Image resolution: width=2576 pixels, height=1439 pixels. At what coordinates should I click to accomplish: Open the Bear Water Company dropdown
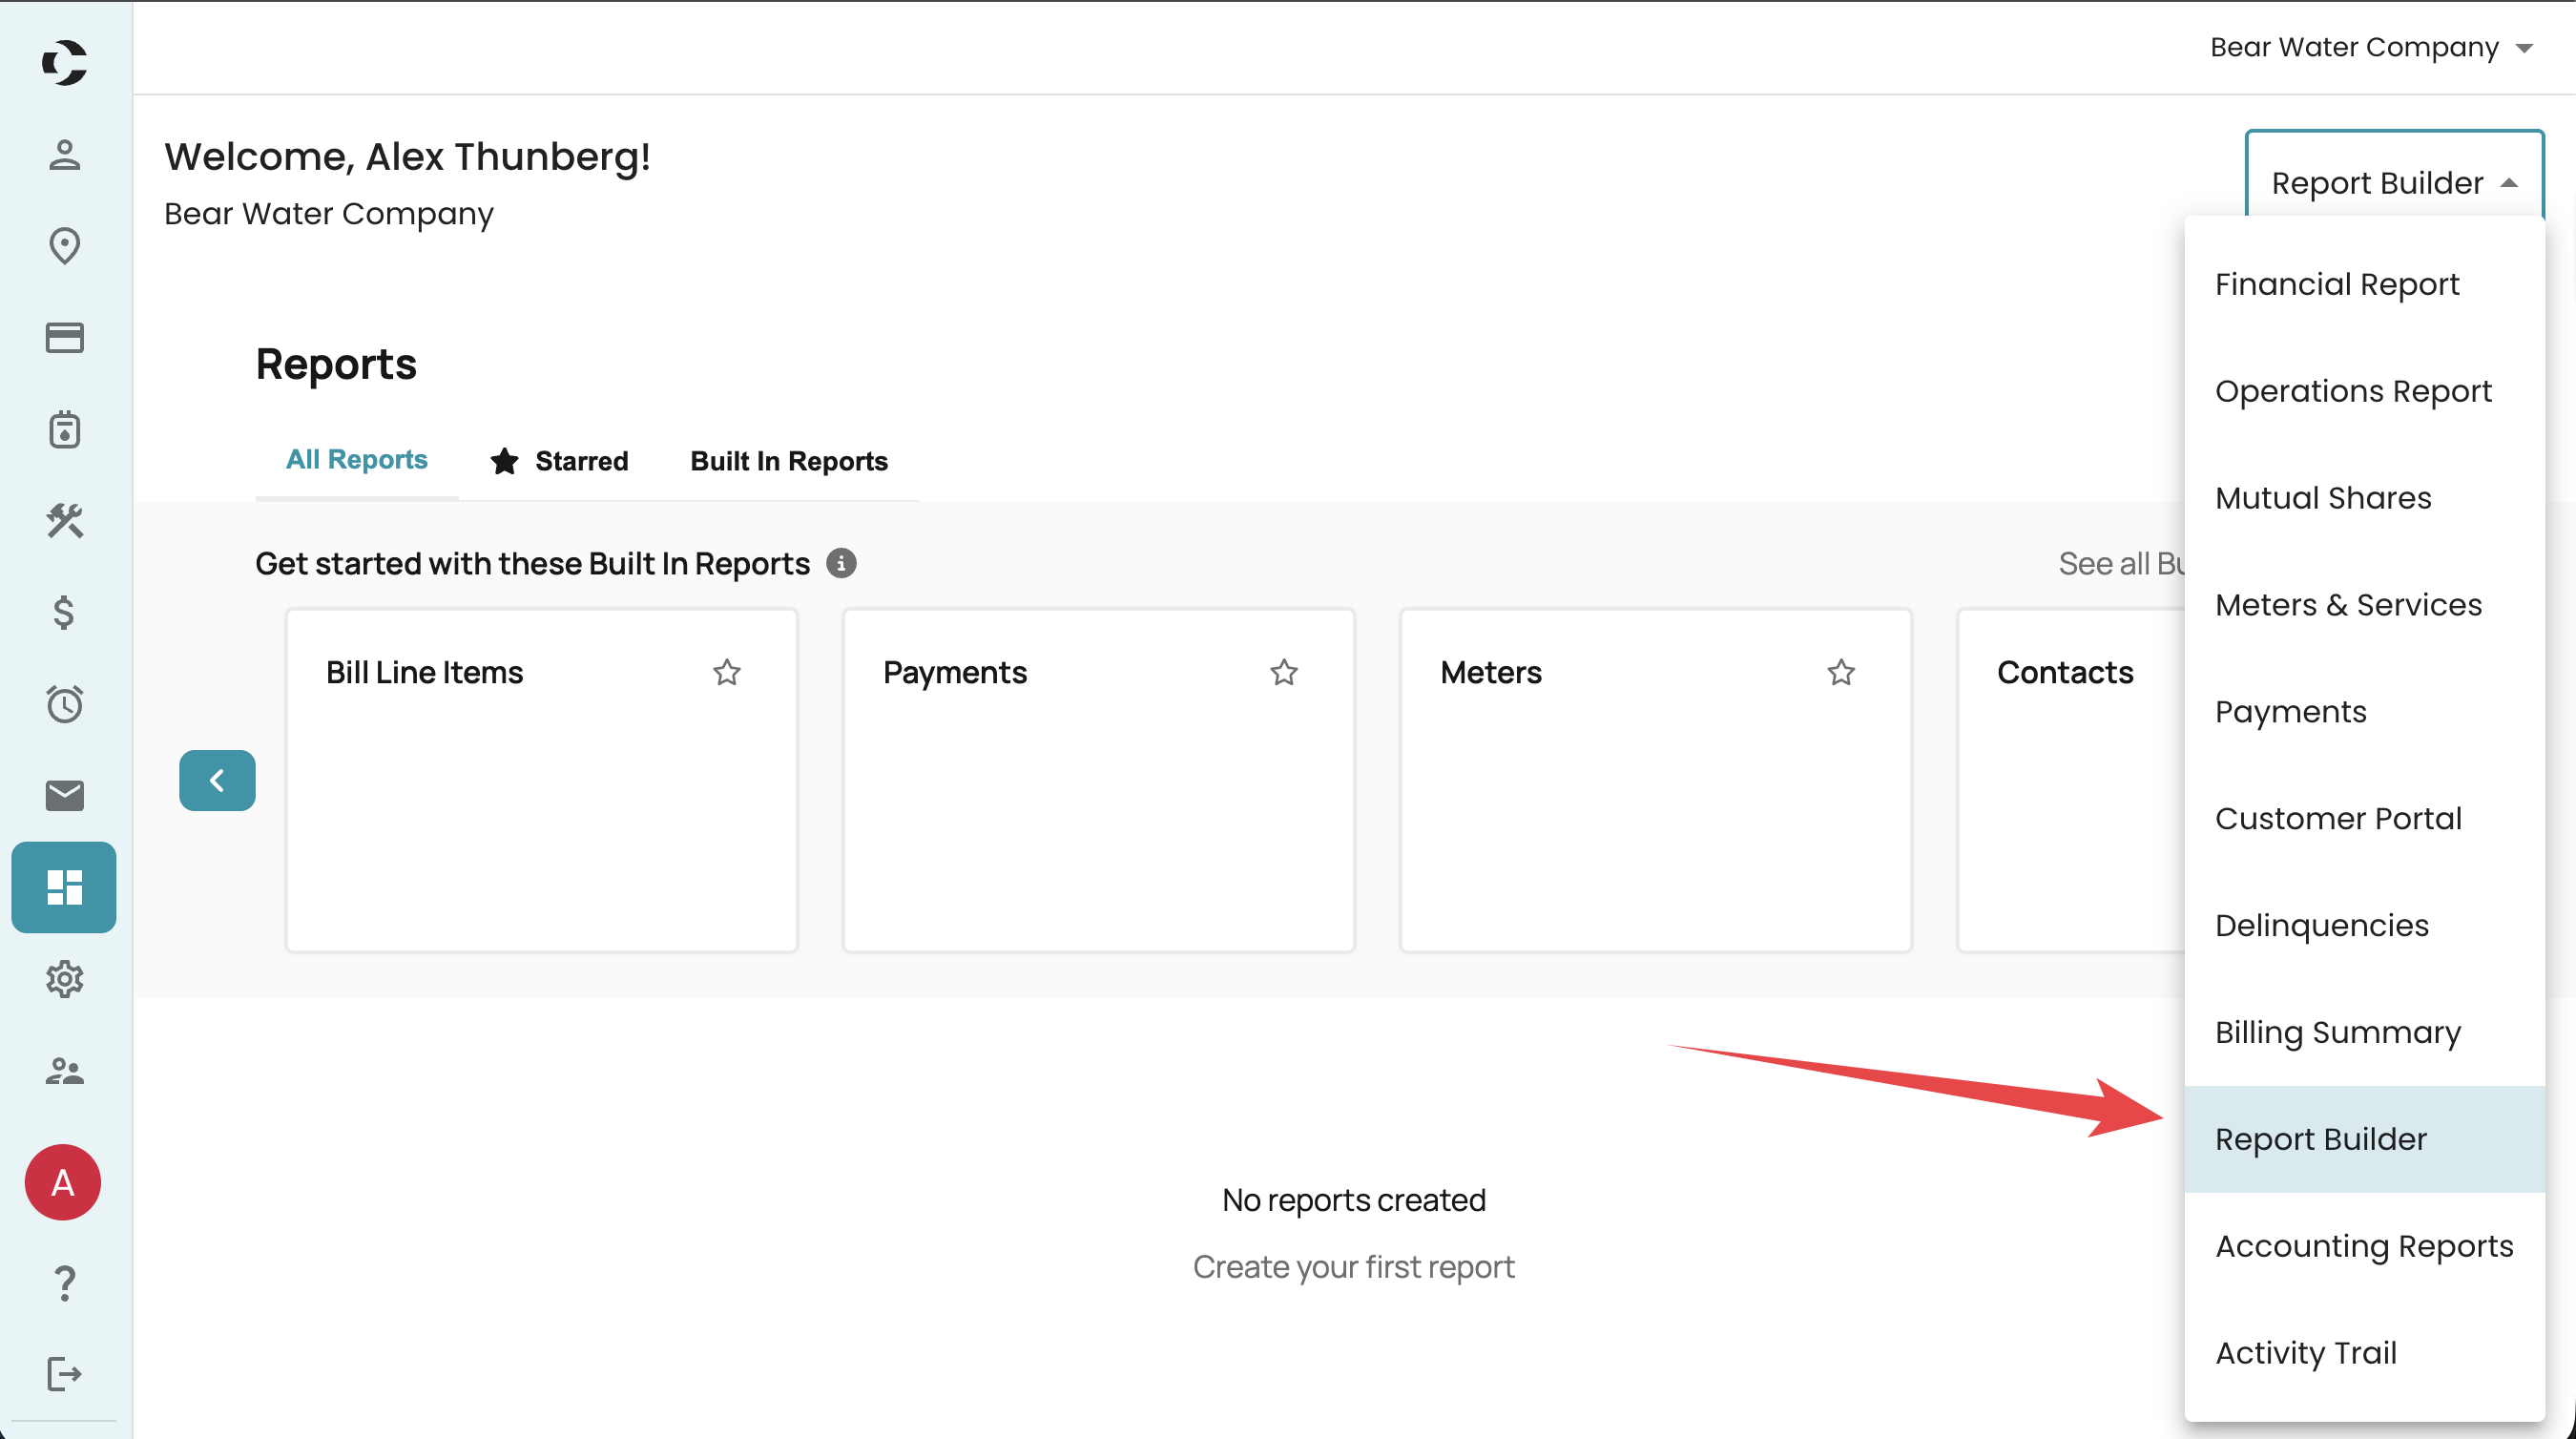[2371, 46]
